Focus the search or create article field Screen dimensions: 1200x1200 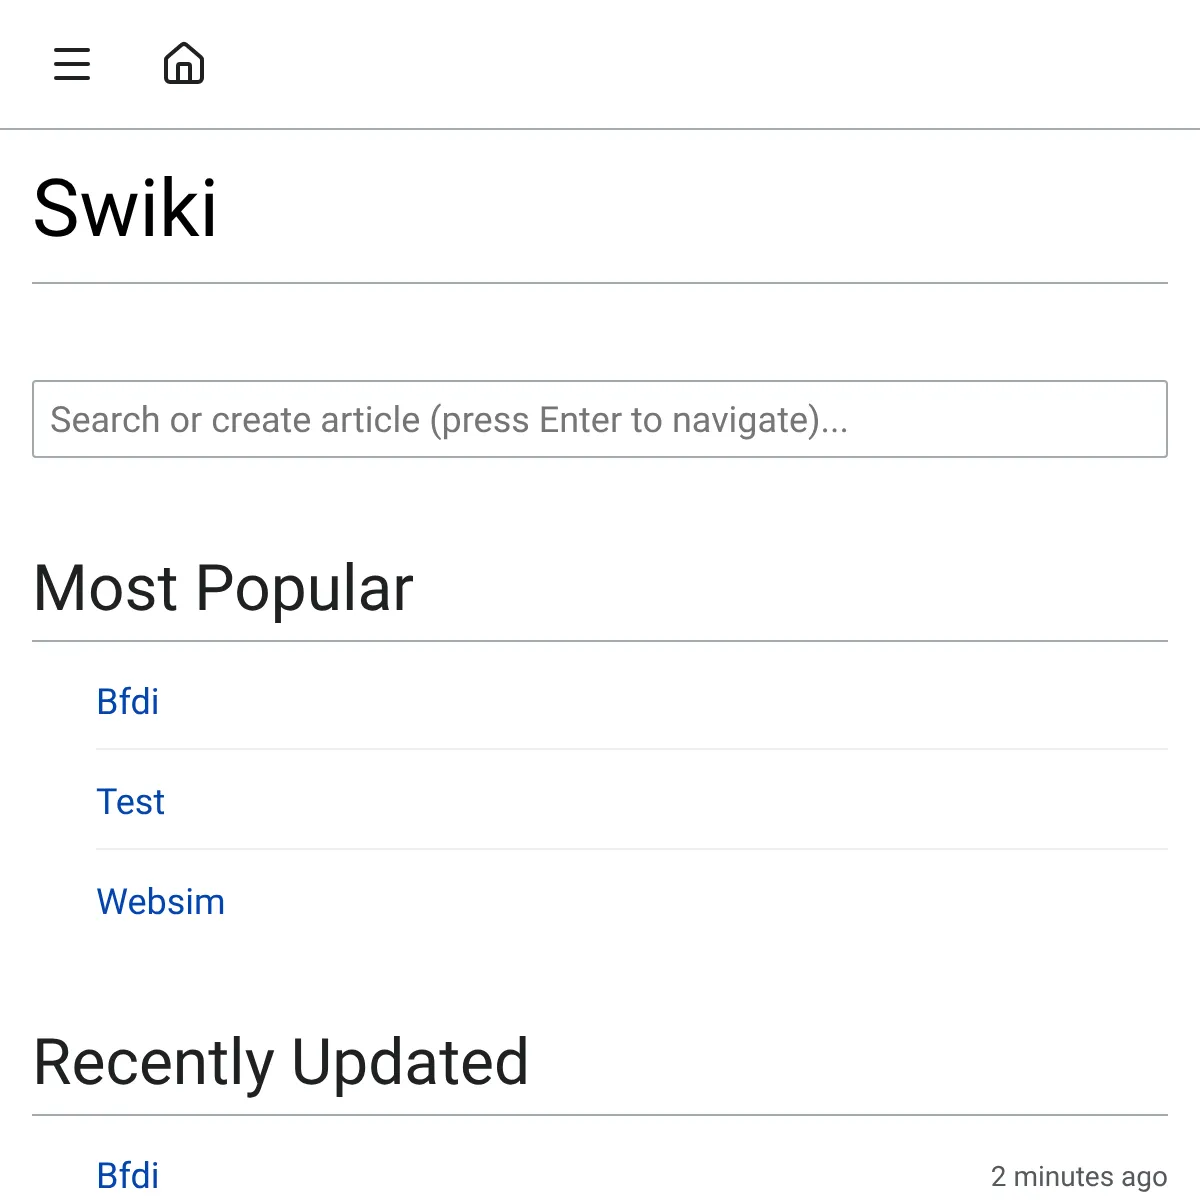coord(600,419)
